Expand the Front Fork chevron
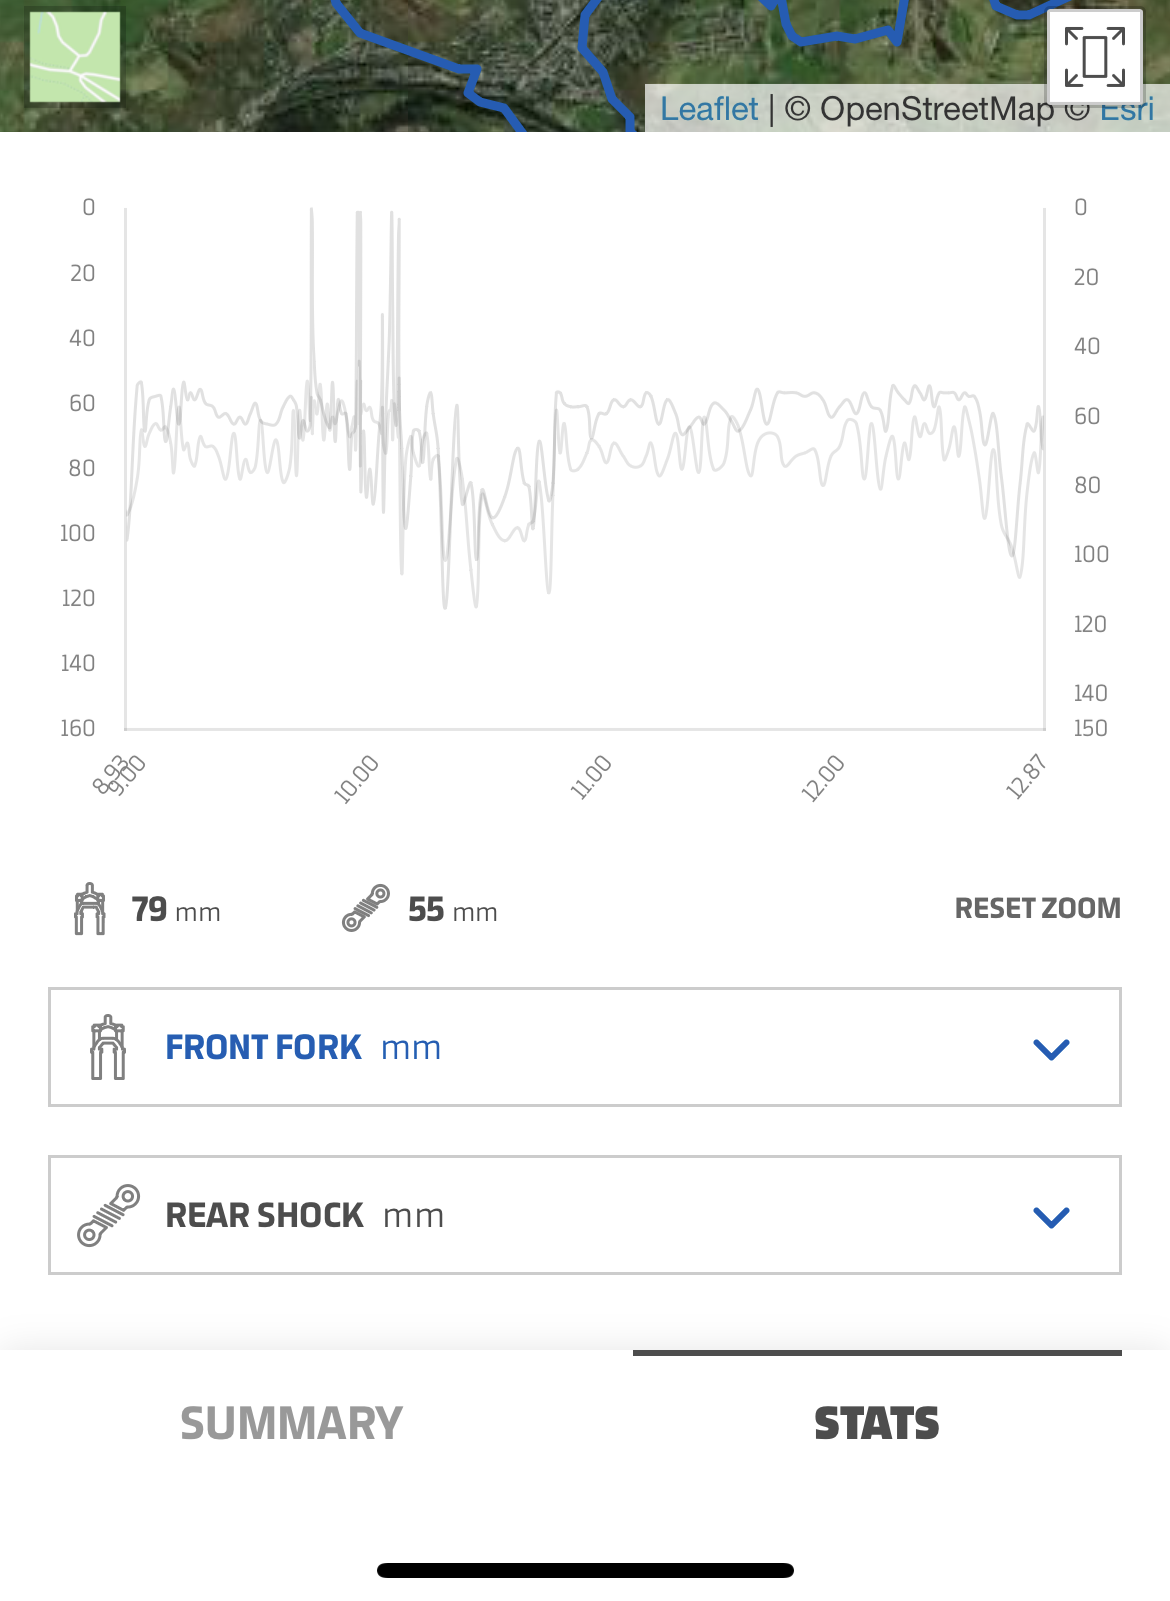 [x=1051, y=1049]
